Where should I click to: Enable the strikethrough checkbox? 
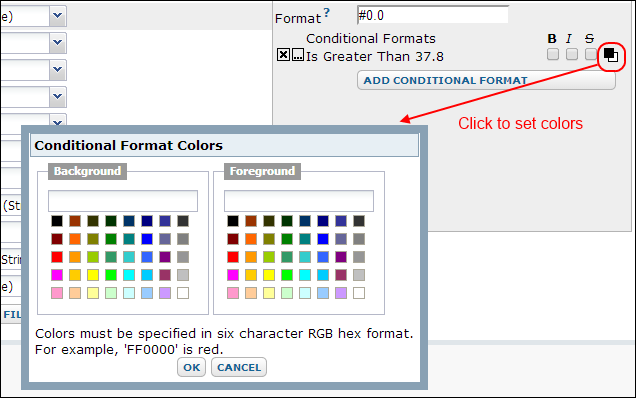pyautogui.click(x=591, y=54)
